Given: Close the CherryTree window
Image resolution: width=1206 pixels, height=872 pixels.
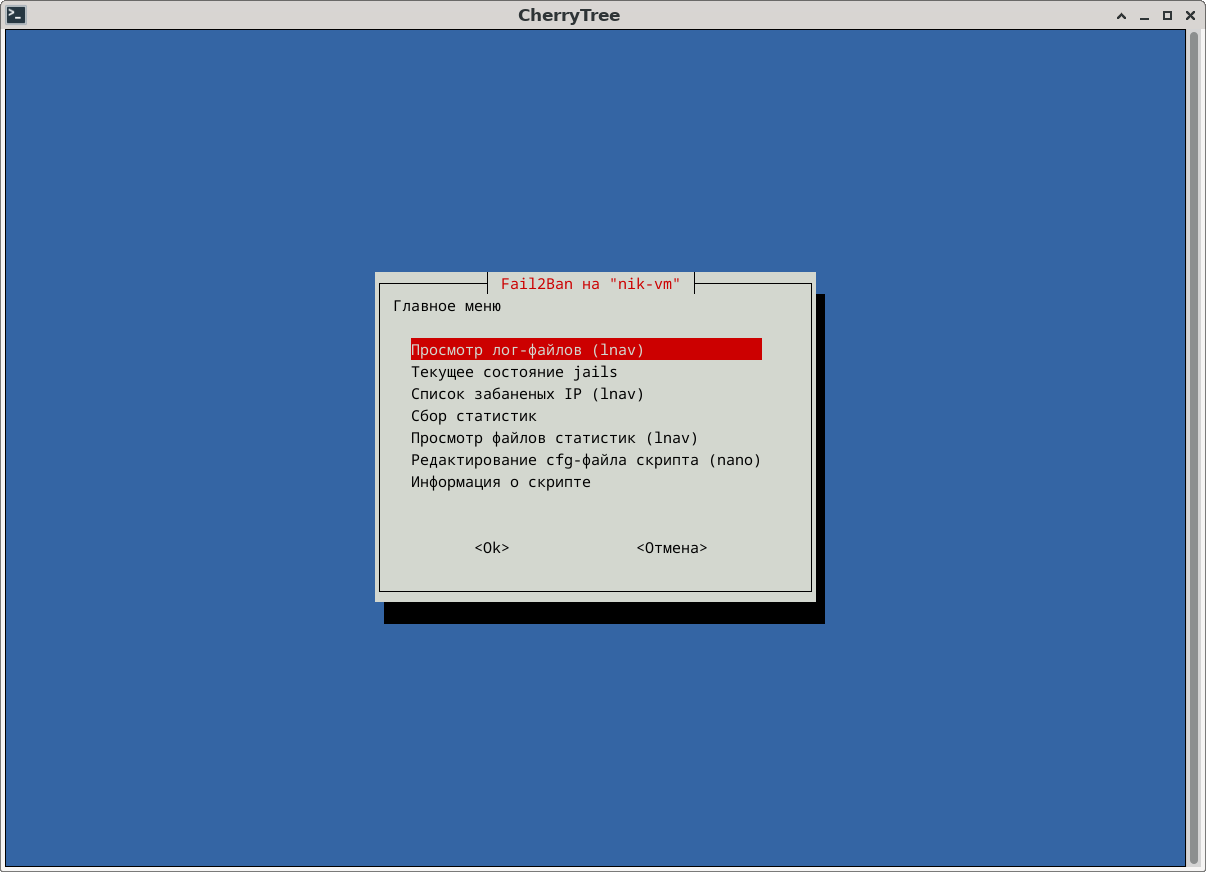Looking at the screenshot, I should [x=1190, y=16].
